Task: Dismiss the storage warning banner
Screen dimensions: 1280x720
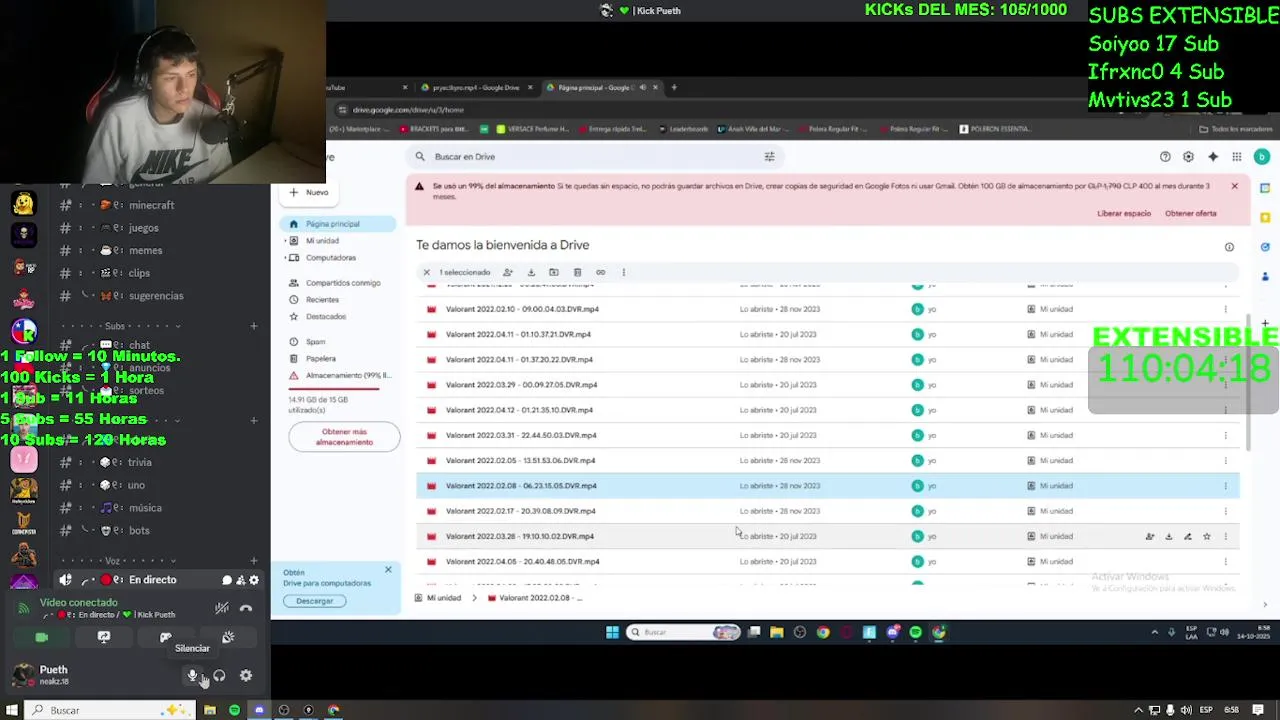Action: point(1234,186)
